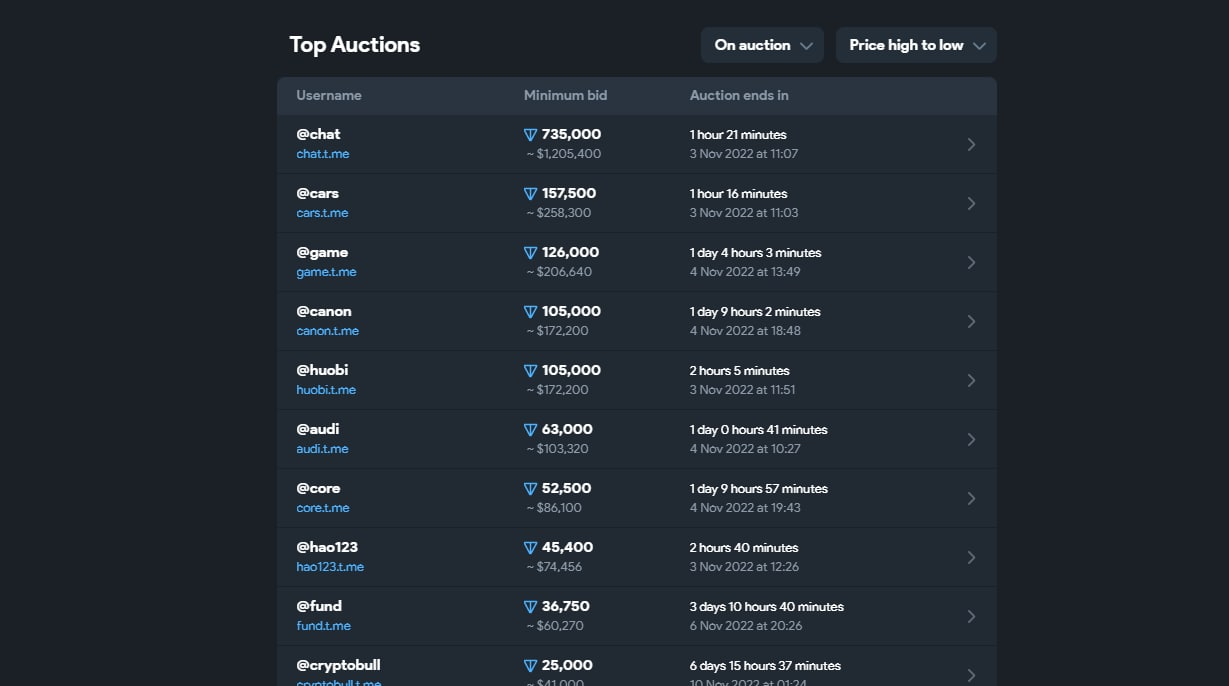This screenshot has width=1229, height=686.
Task: Click the TON icon beside 25,000 bid
Action: [x=531, y=666]
